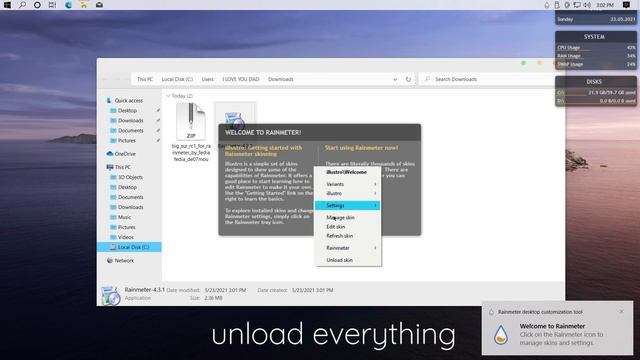Screen dimensions: 640x360
Task: Select Network in the sidebar
Action: tap(124, 260)
